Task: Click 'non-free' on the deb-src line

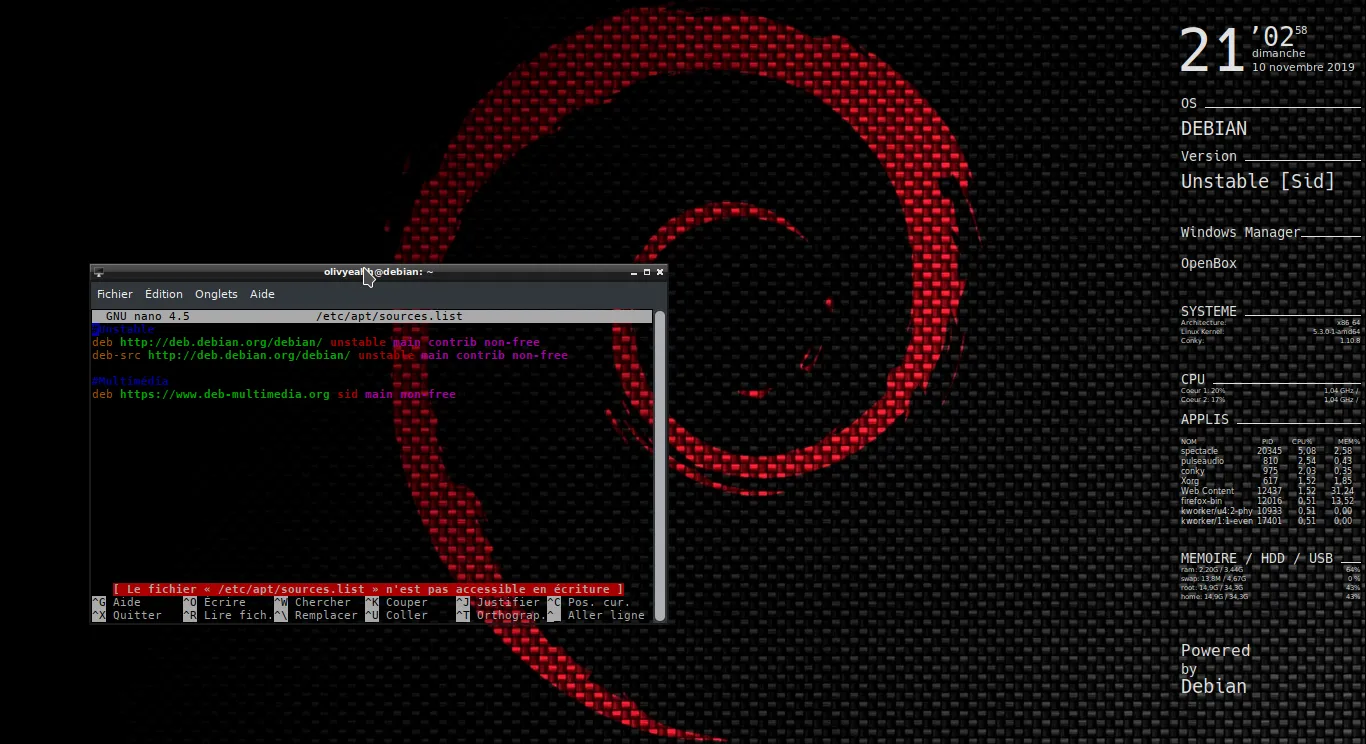Action: [x=540, y=355]
